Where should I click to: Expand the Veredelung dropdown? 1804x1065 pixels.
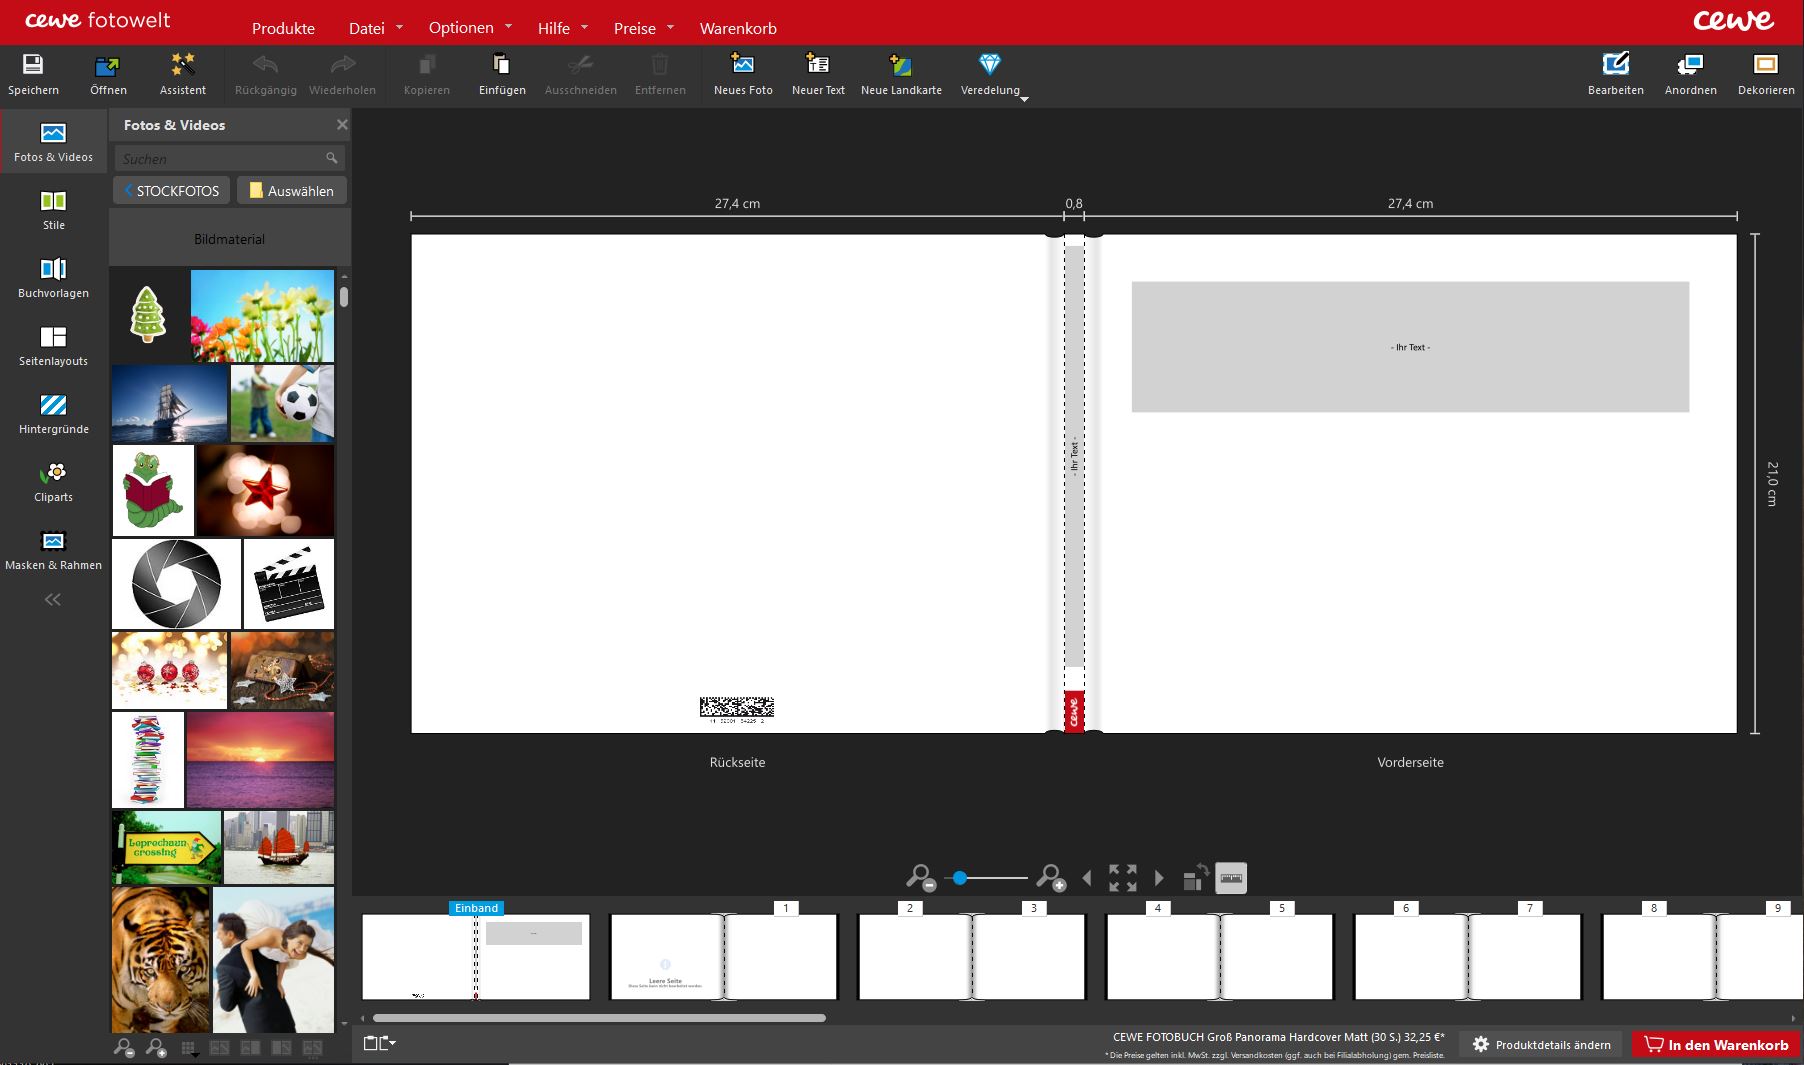[1024, 98]
